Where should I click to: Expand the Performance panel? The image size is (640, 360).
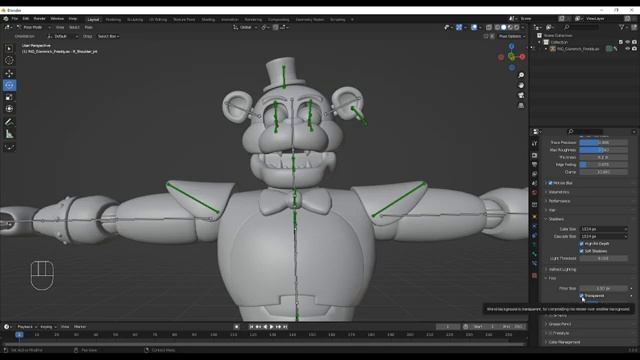pyautogui.click(x=559, y=201)
